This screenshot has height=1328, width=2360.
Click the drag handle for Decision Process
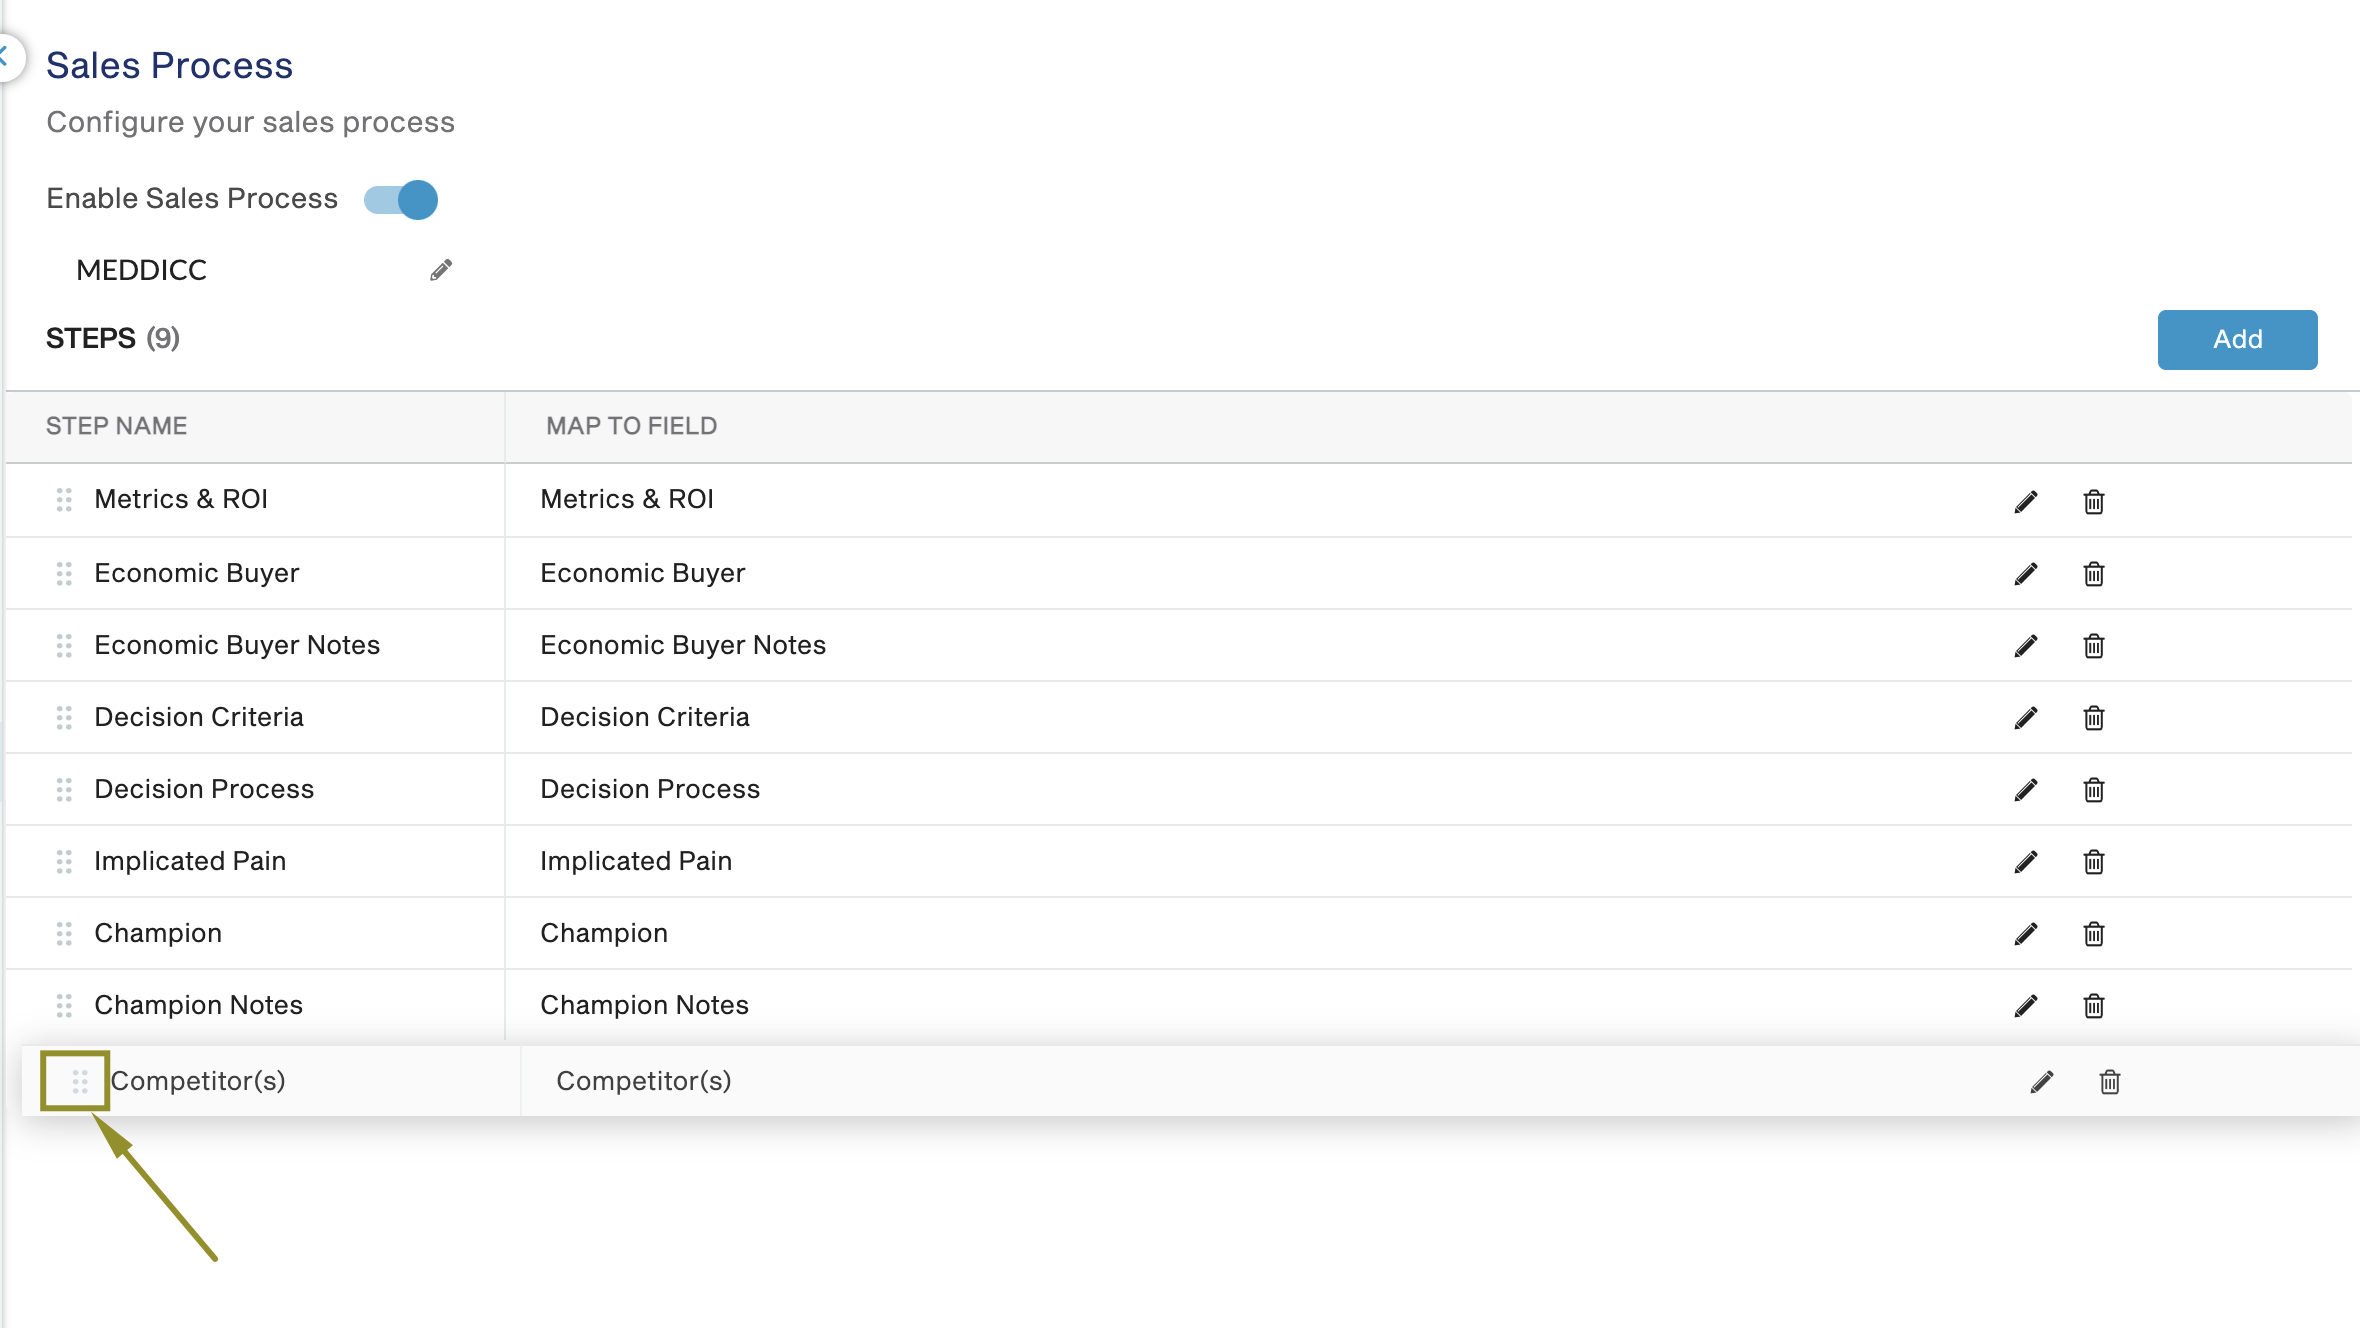point(64,789)
